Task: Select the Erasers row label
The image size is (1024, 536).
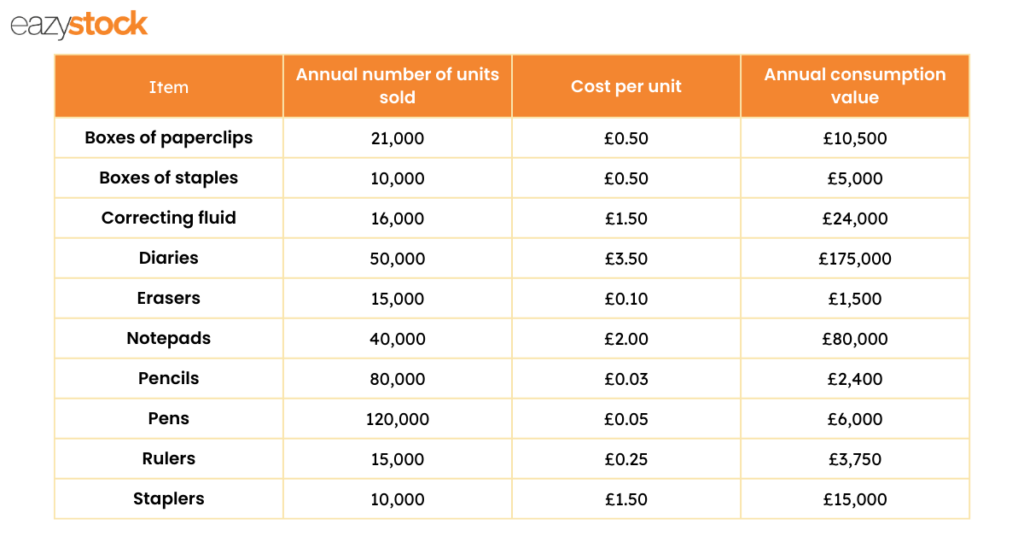Action: (x=168, y=298)
